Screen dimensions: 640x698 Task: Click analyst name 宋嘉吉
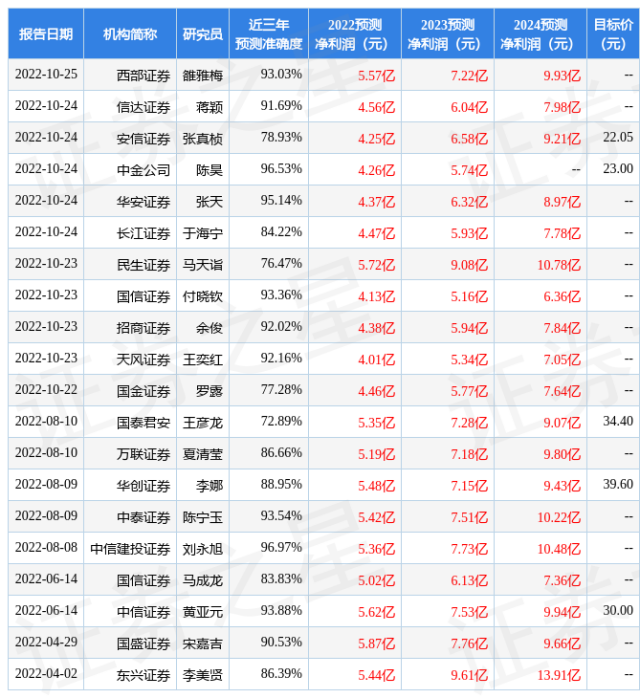(203, 644)
